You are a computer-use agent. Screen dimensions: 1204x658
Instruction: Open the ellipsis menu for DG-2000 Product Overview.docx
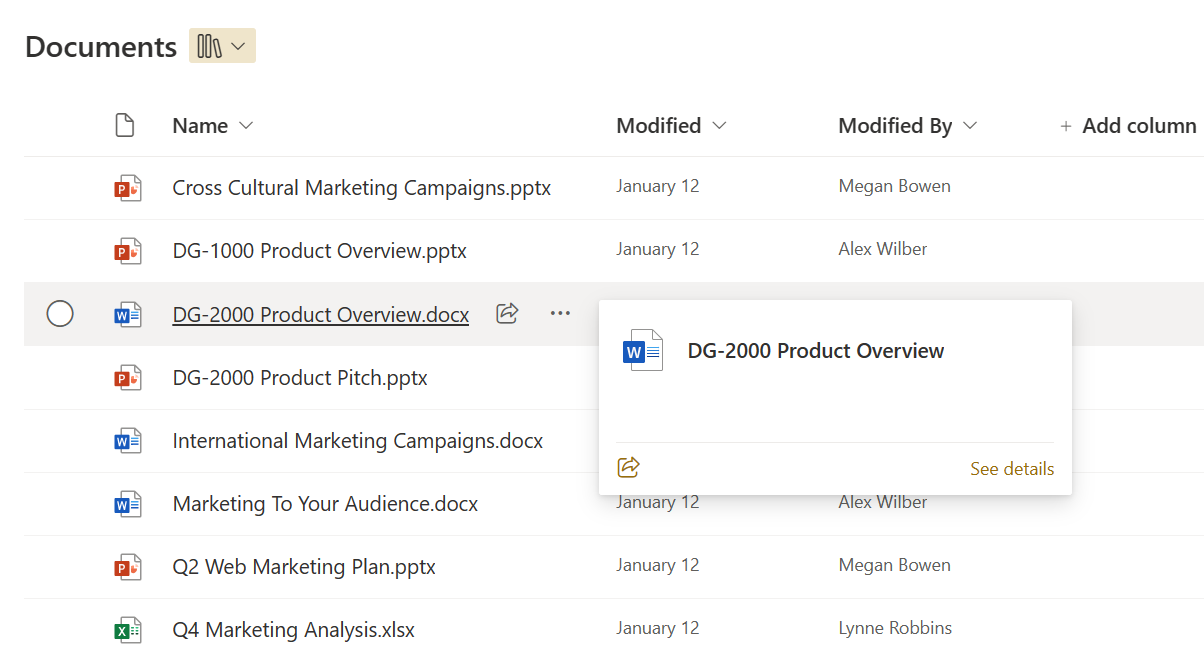(559, 313)
